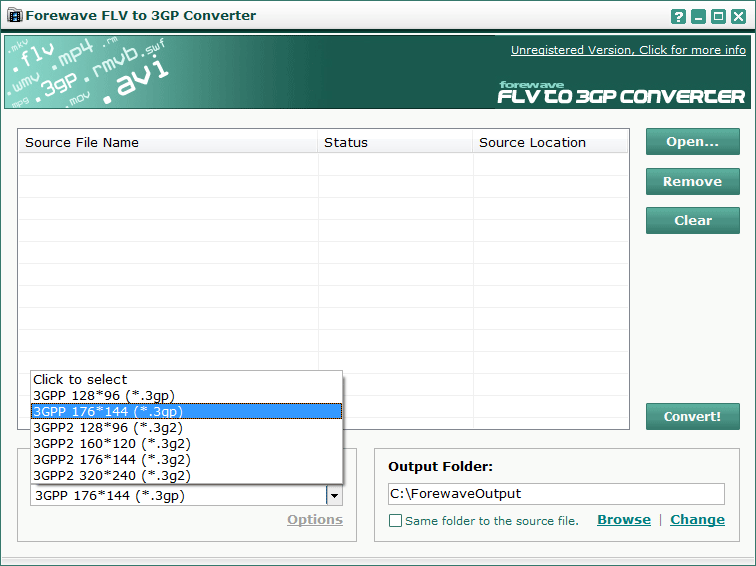Viewport: 756px width, 566px height.
Task: Choose 3GPP2 160*120 (*.3g2) format
Action: pos(187,444)
